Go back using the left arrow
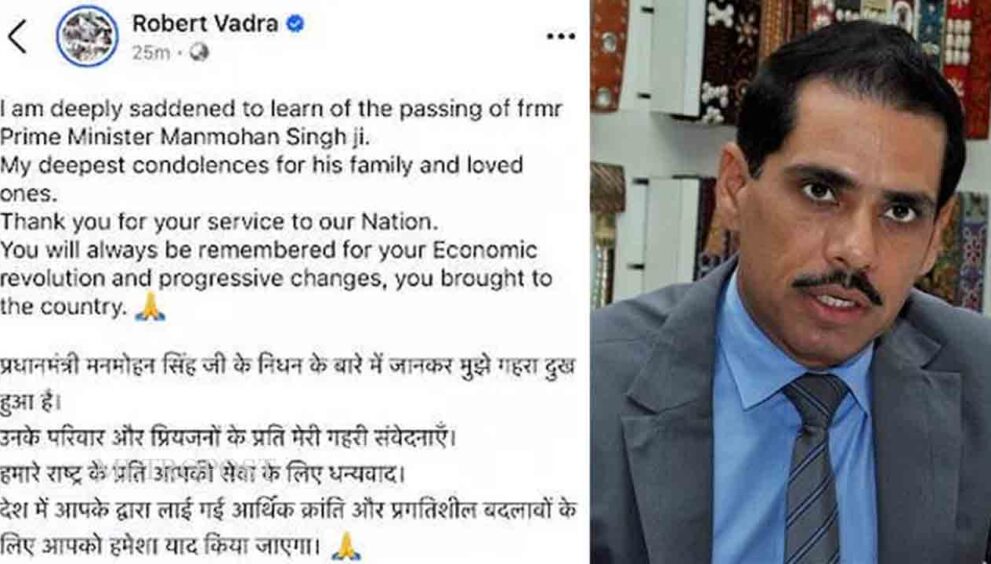 (x=16, y=36)
